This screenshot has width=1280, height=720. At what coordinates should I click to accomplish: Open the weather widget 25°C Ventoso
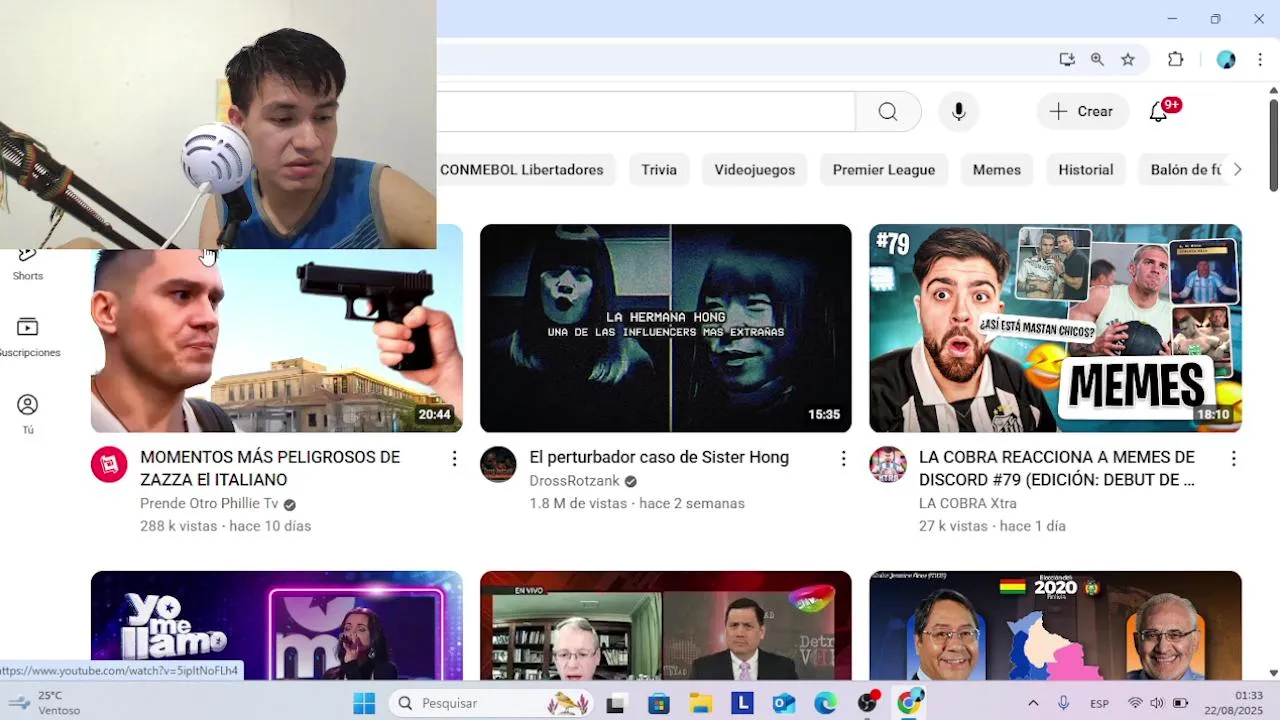click(45, 703)
